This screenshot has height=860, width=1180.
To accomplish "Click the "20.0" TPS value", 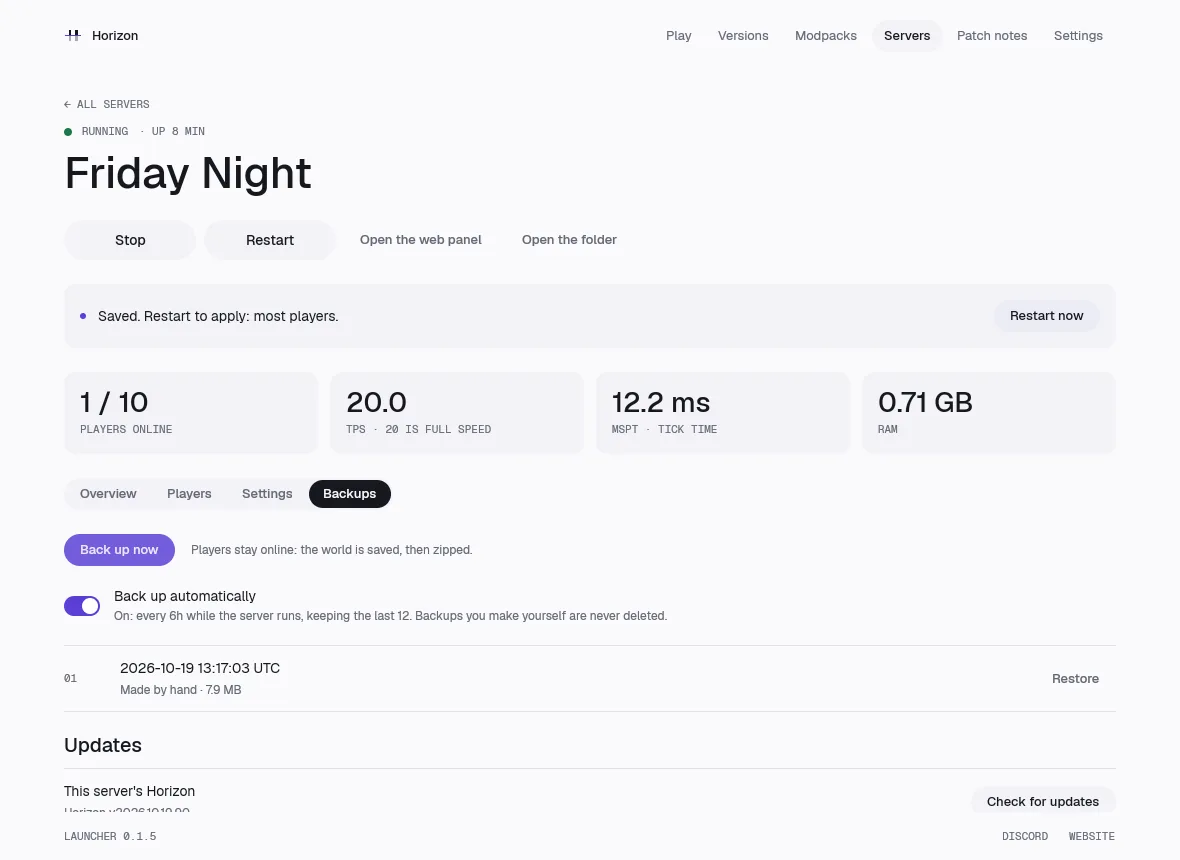I will point(376,403).
